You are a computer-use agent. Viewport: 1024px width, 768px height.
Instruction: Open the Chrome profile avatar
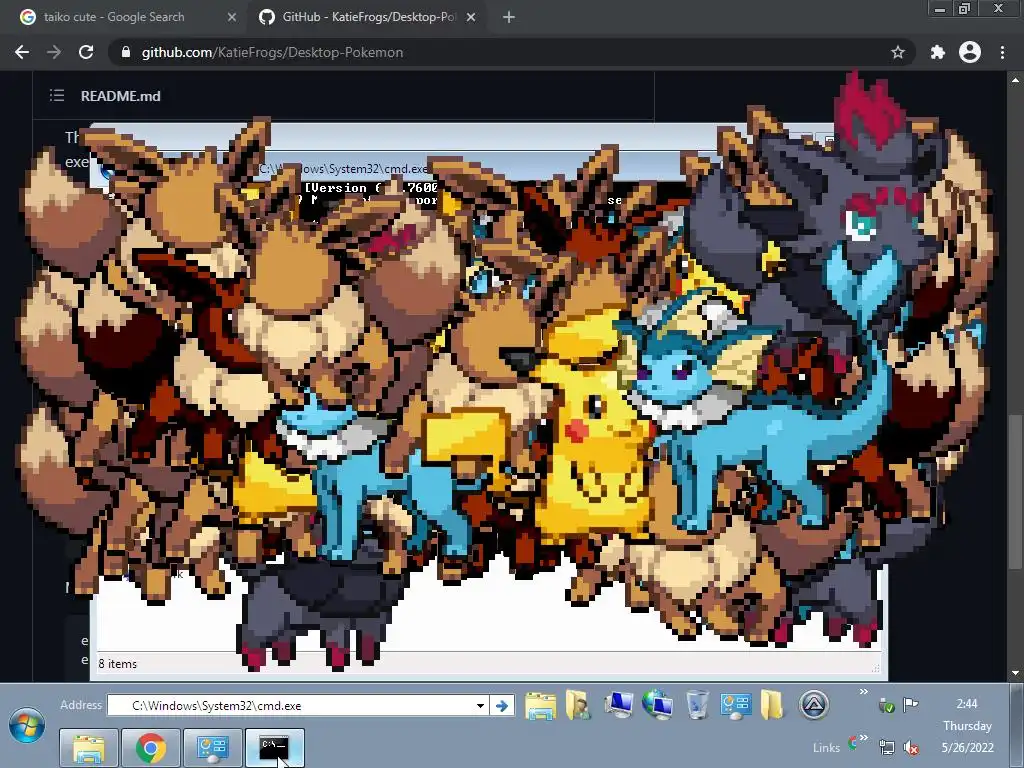point(970,52)
